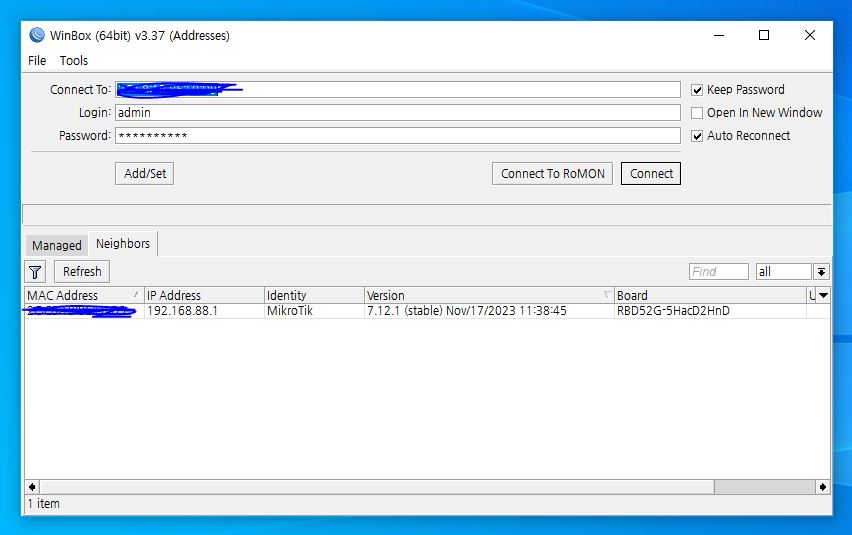852x535 pixels.
Task: Click the right arrow of horizontal scrollbar
Action: [823, 487]
